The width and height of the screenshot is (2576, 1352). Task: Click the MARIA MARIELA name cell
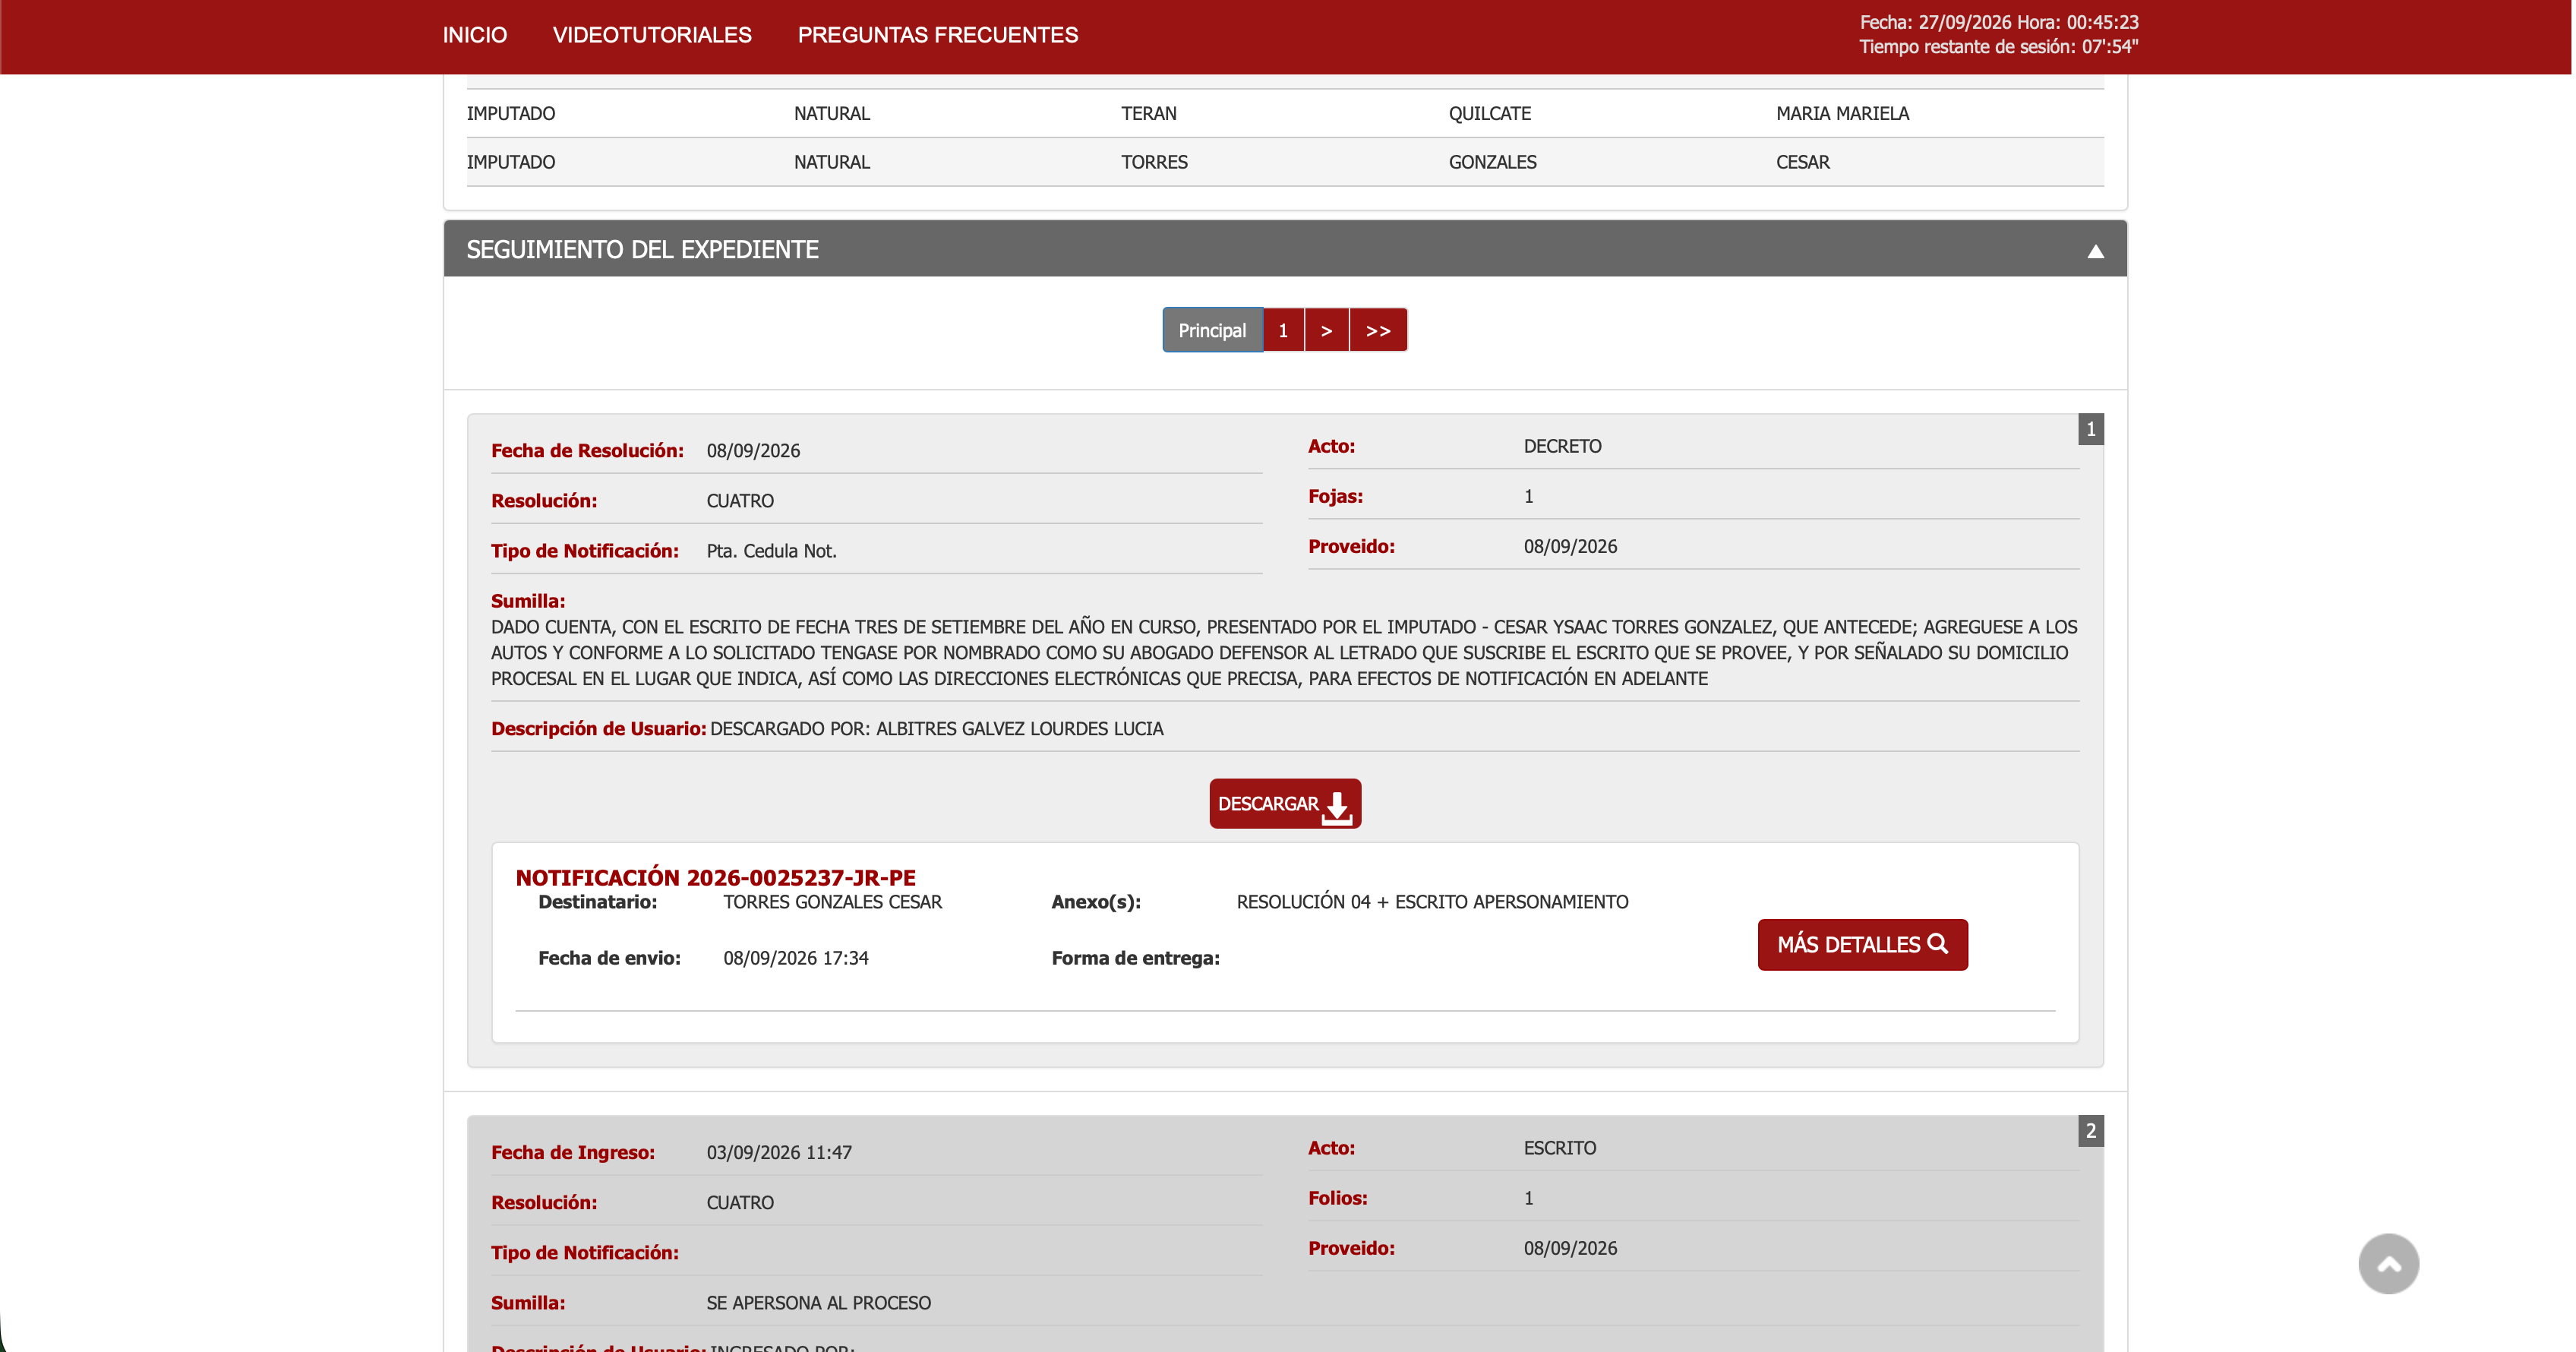pyautogui.click(x=1842, y=113)
